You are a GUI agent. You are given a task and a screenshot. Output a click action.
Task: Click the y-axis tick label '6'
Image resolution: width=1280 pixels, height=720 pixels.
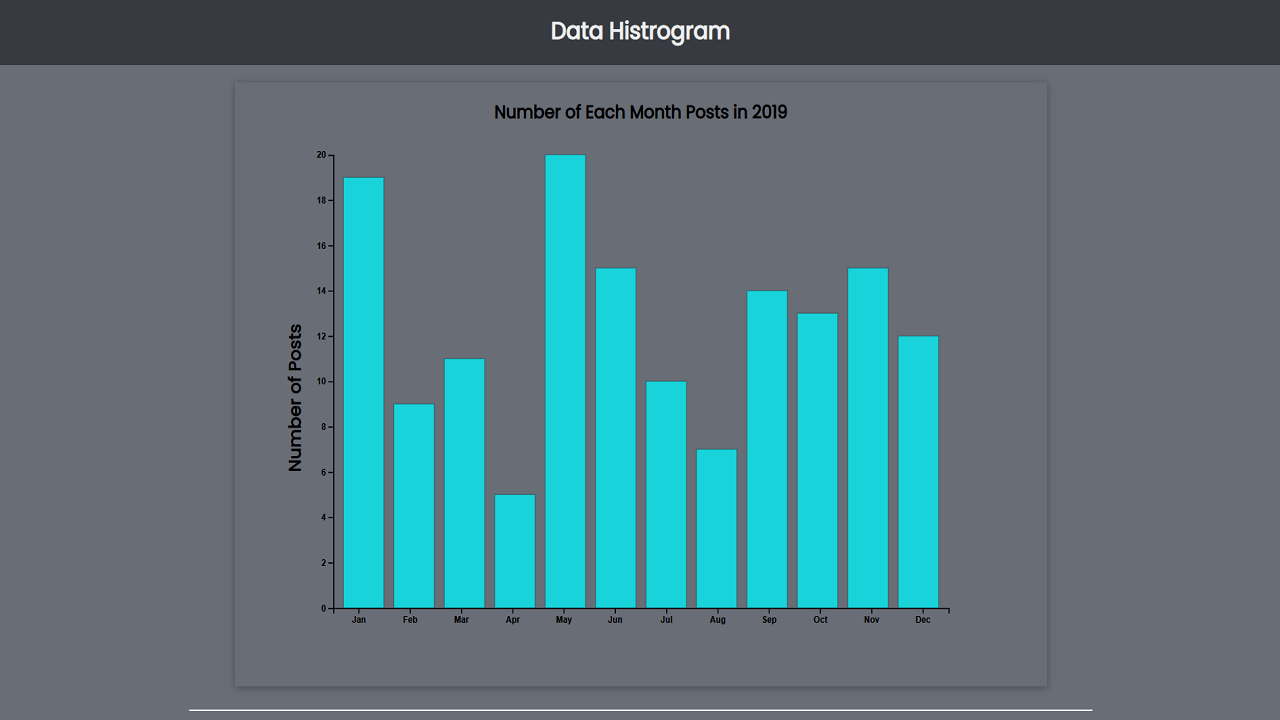[324, 472]
